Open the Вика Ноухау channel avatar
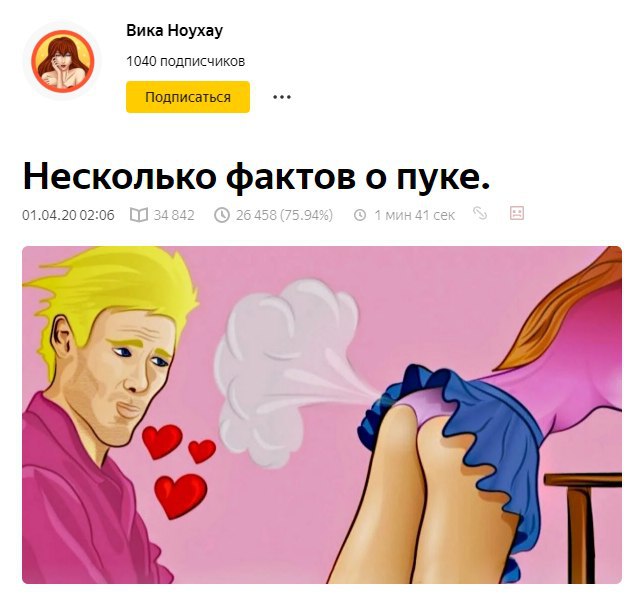Image resolution: width=635 pixels, height=606 pixels. click(x=63, y=61)
